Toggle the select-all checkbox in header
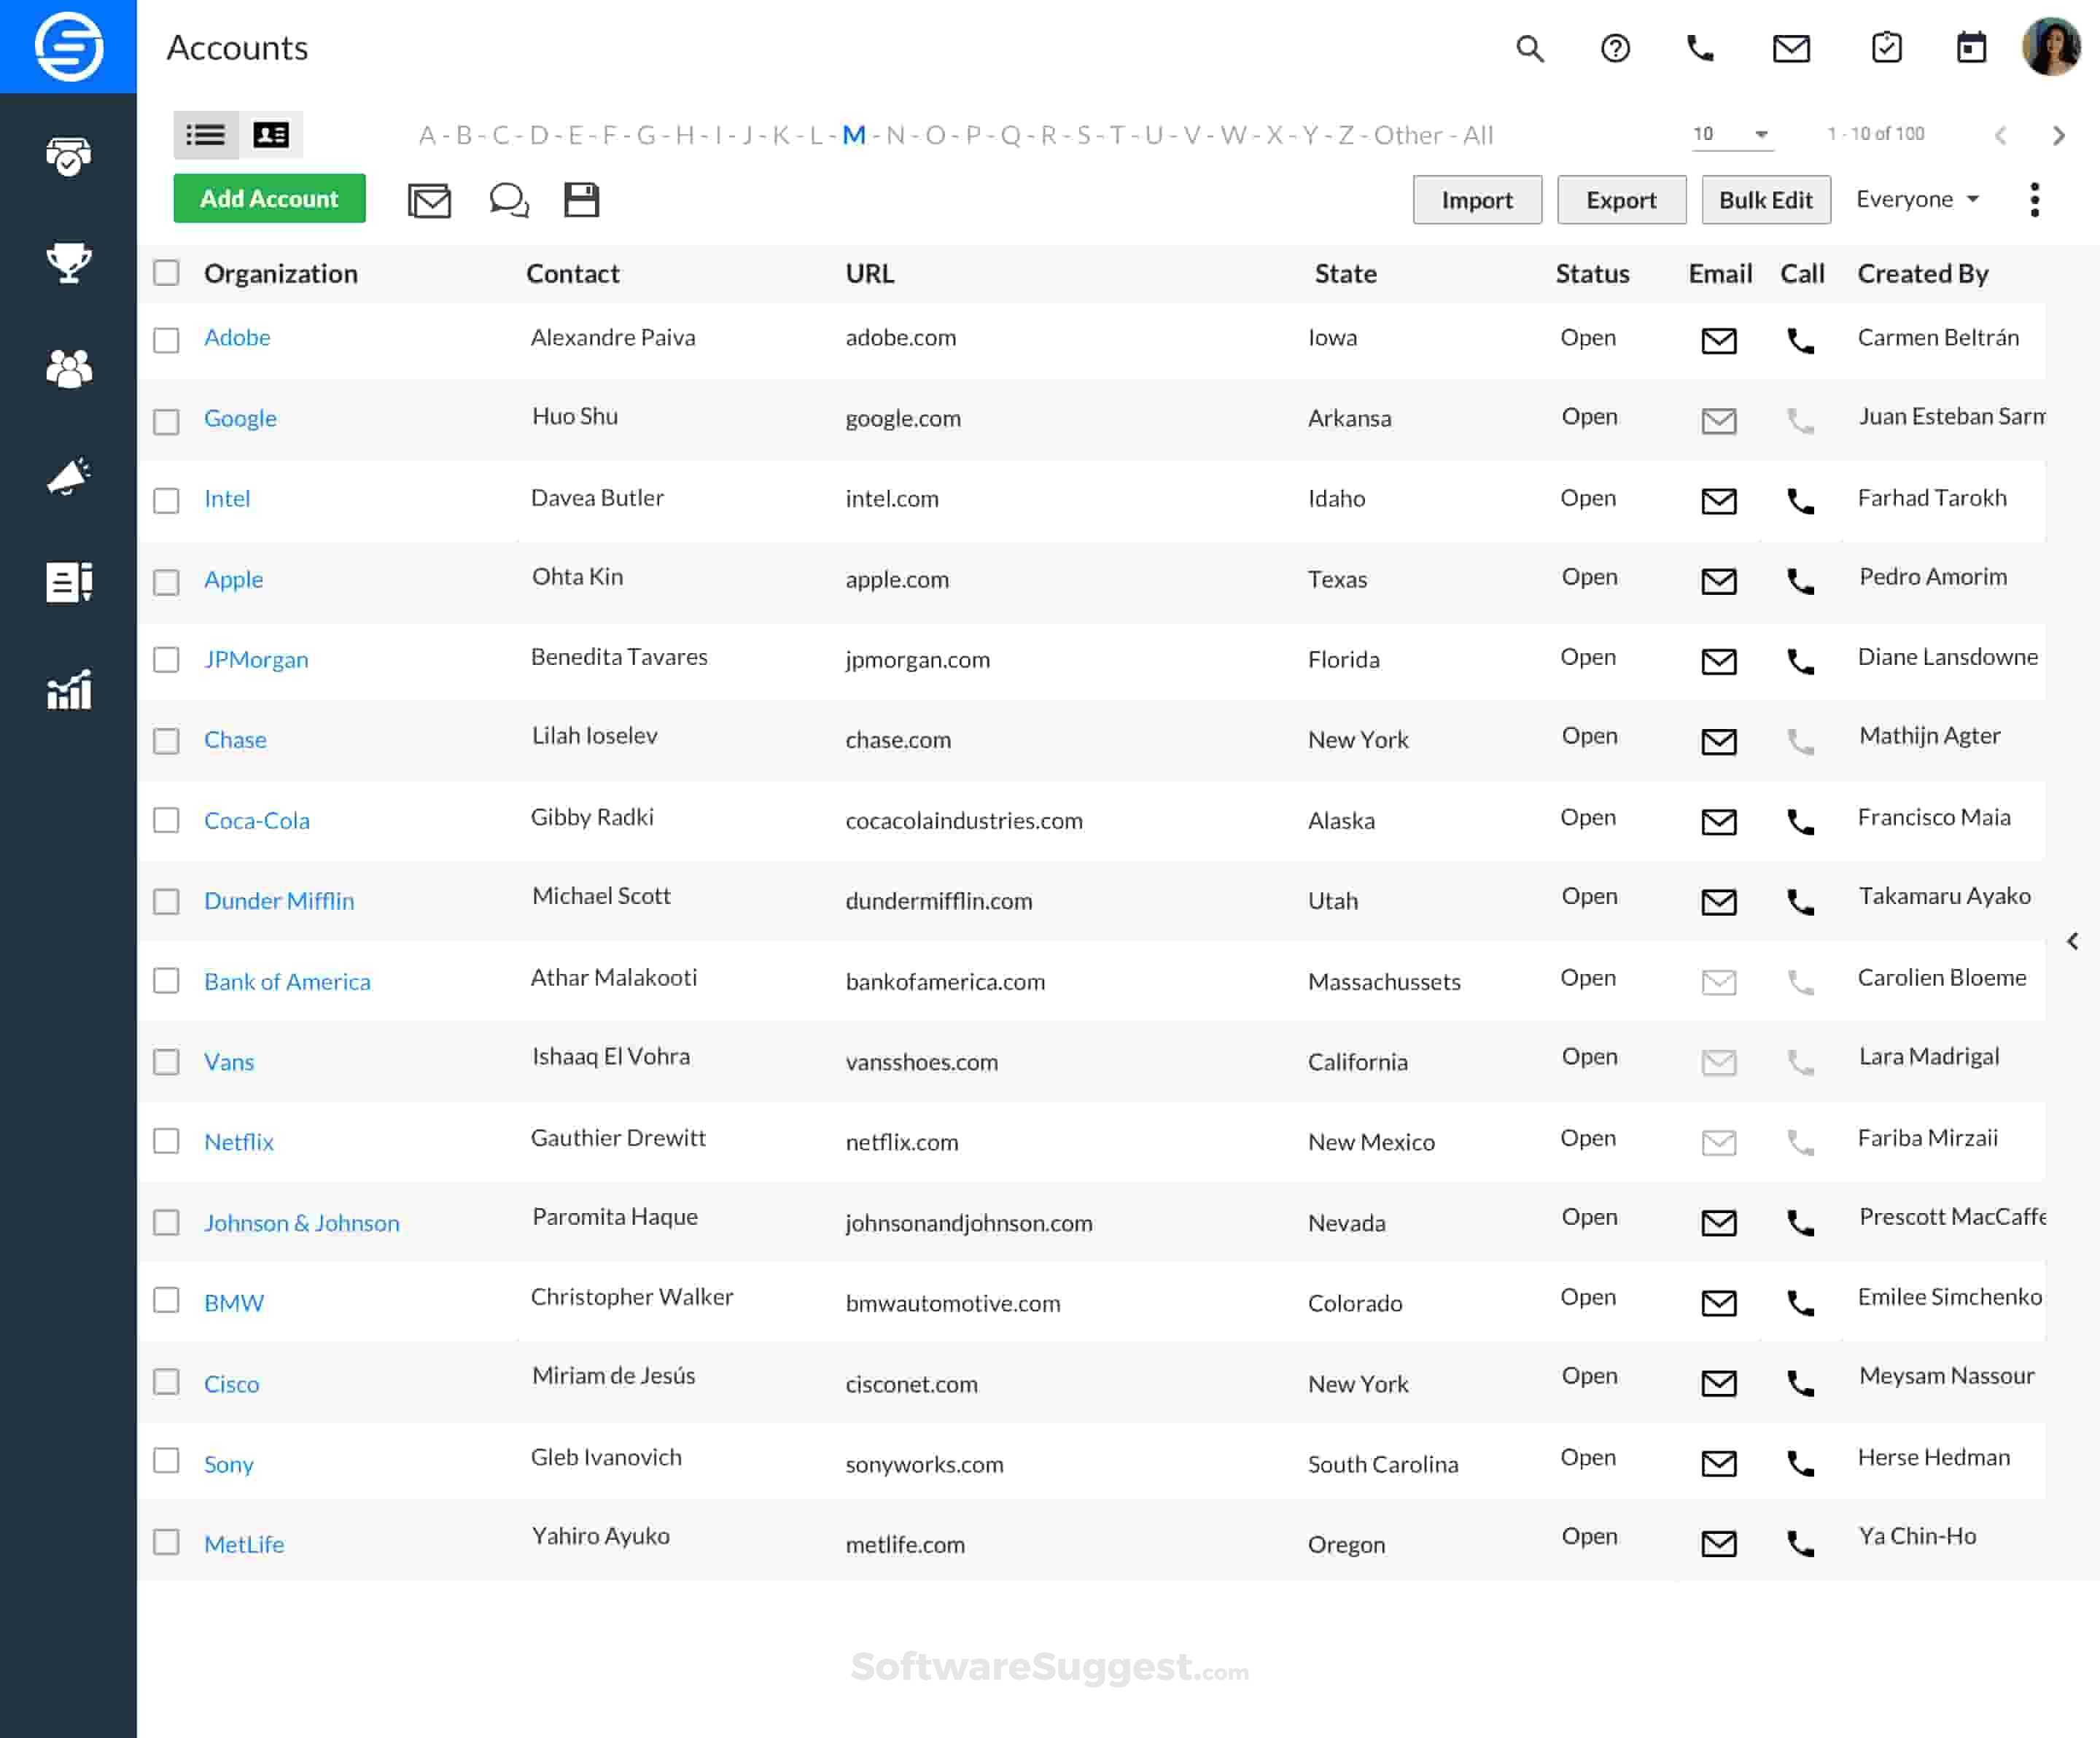Screen dimensions: 2100x1738 167,272
